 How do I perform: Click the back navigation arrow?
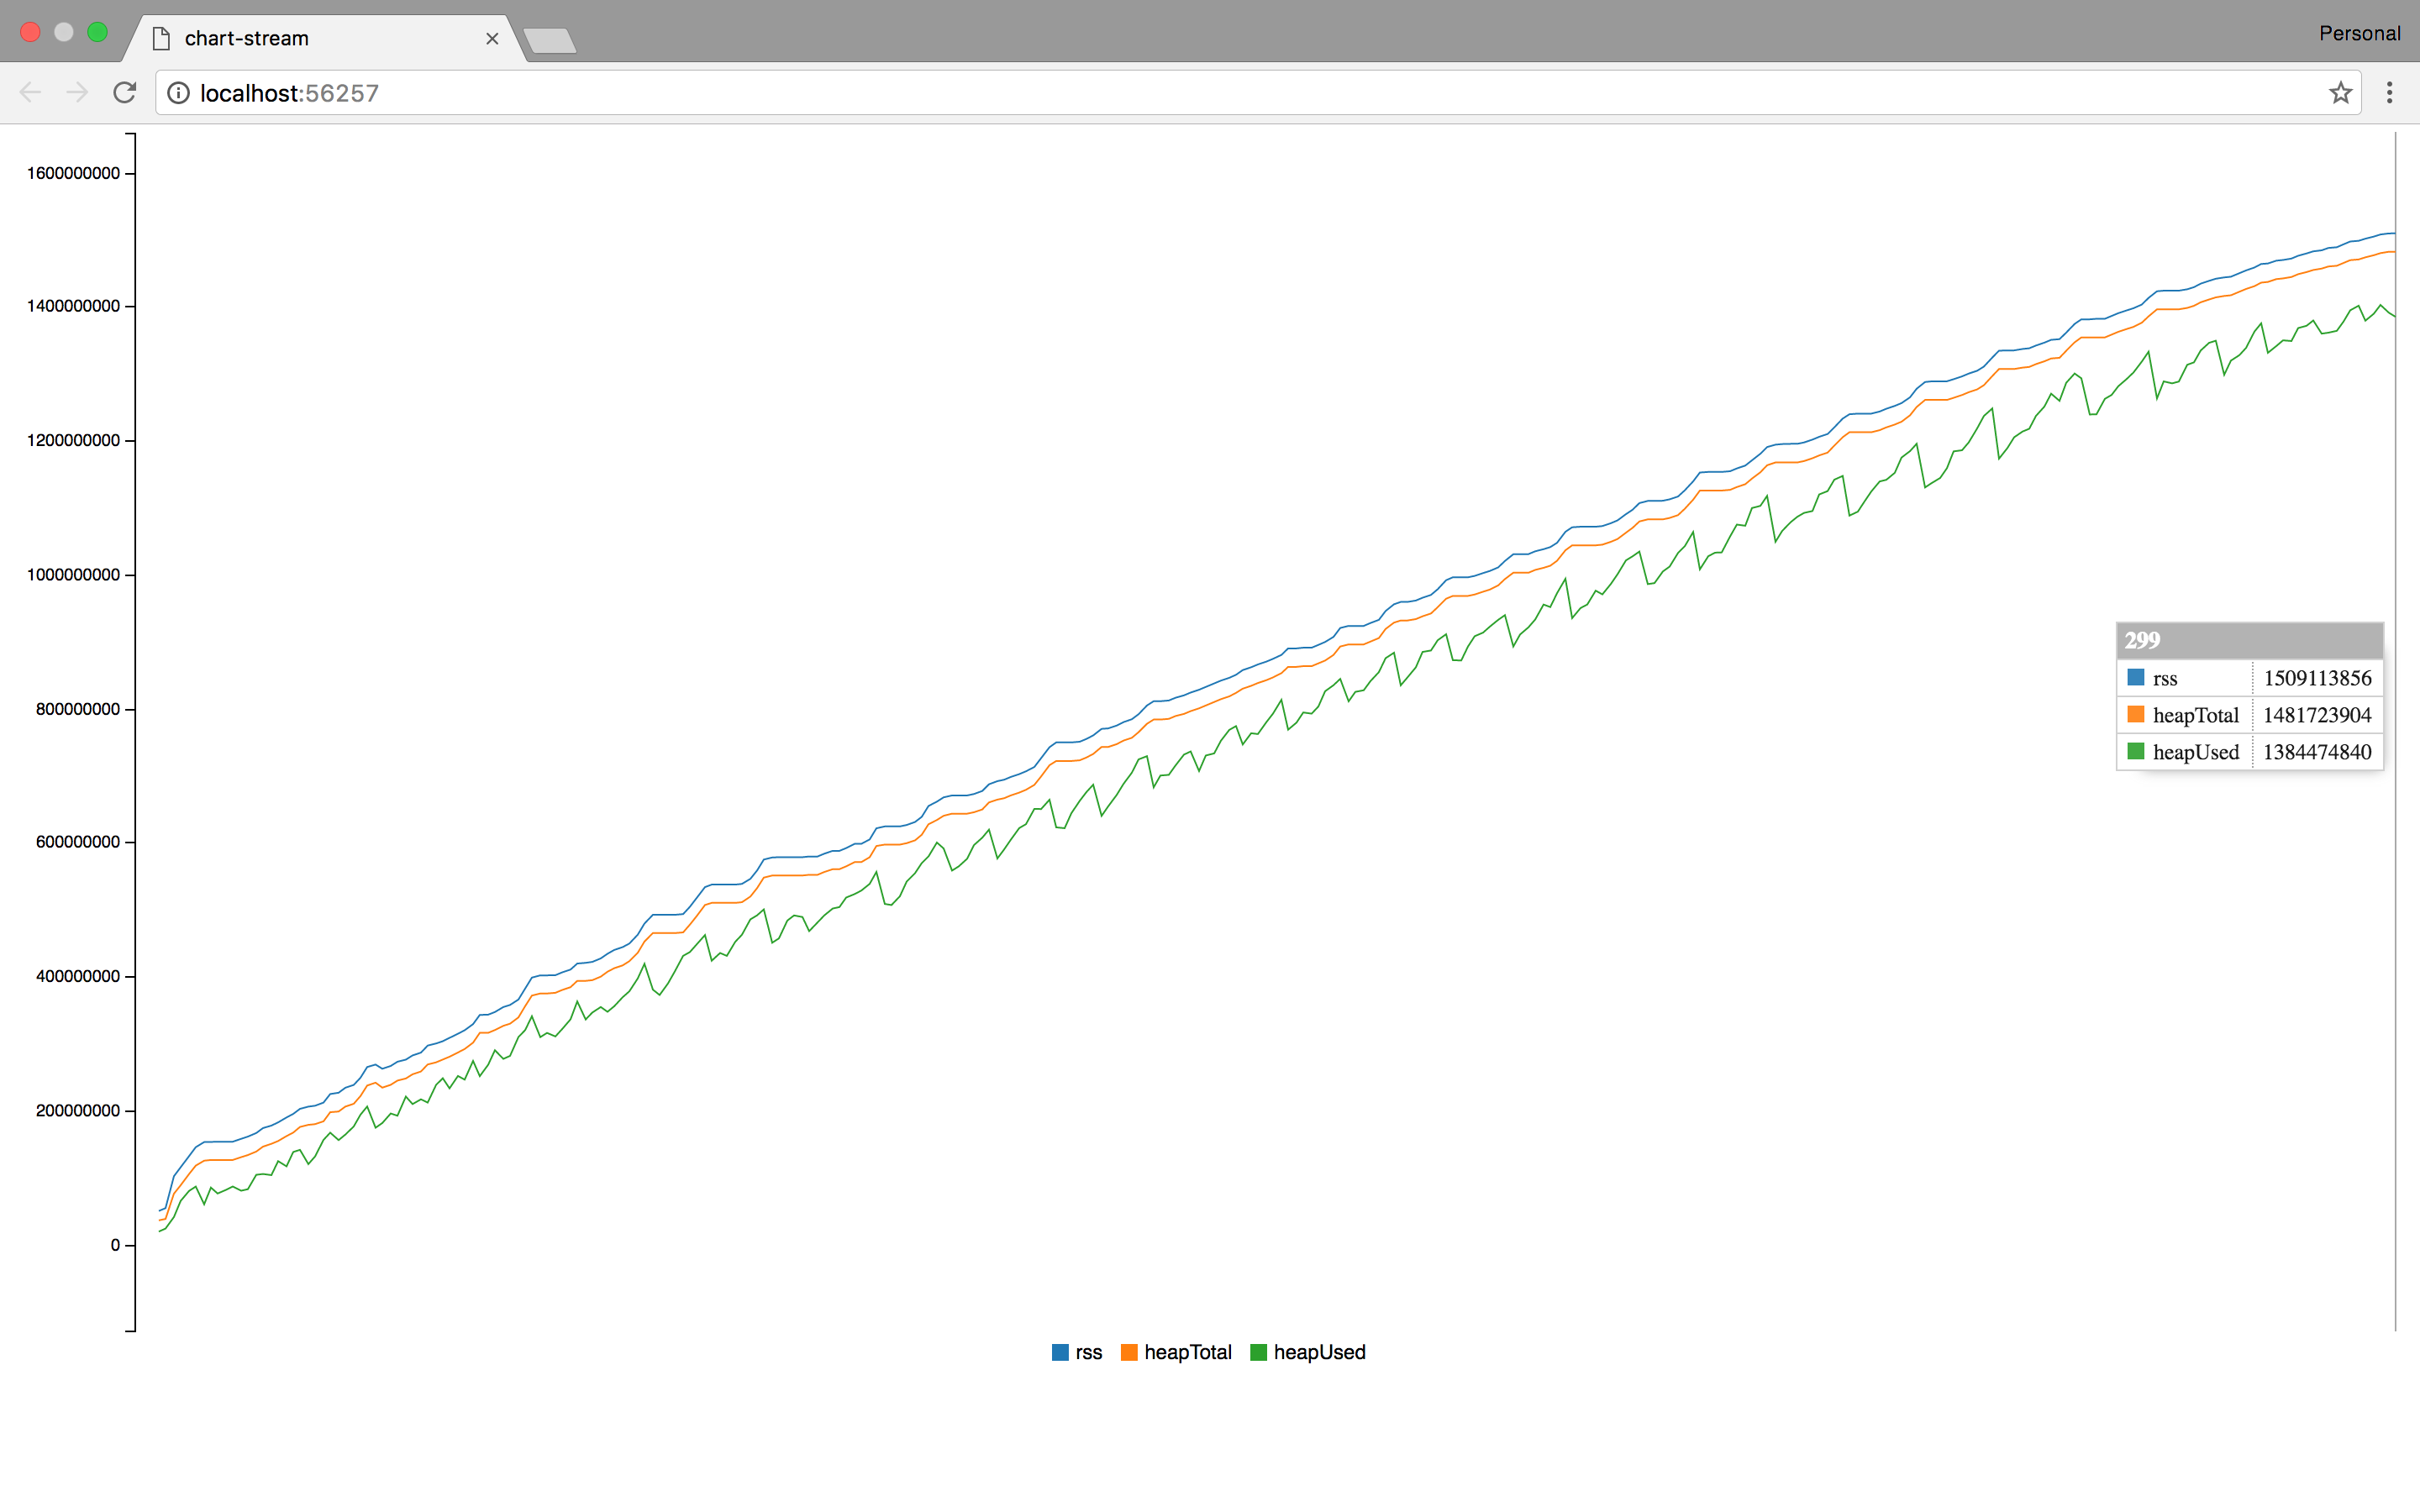[30, 93]
